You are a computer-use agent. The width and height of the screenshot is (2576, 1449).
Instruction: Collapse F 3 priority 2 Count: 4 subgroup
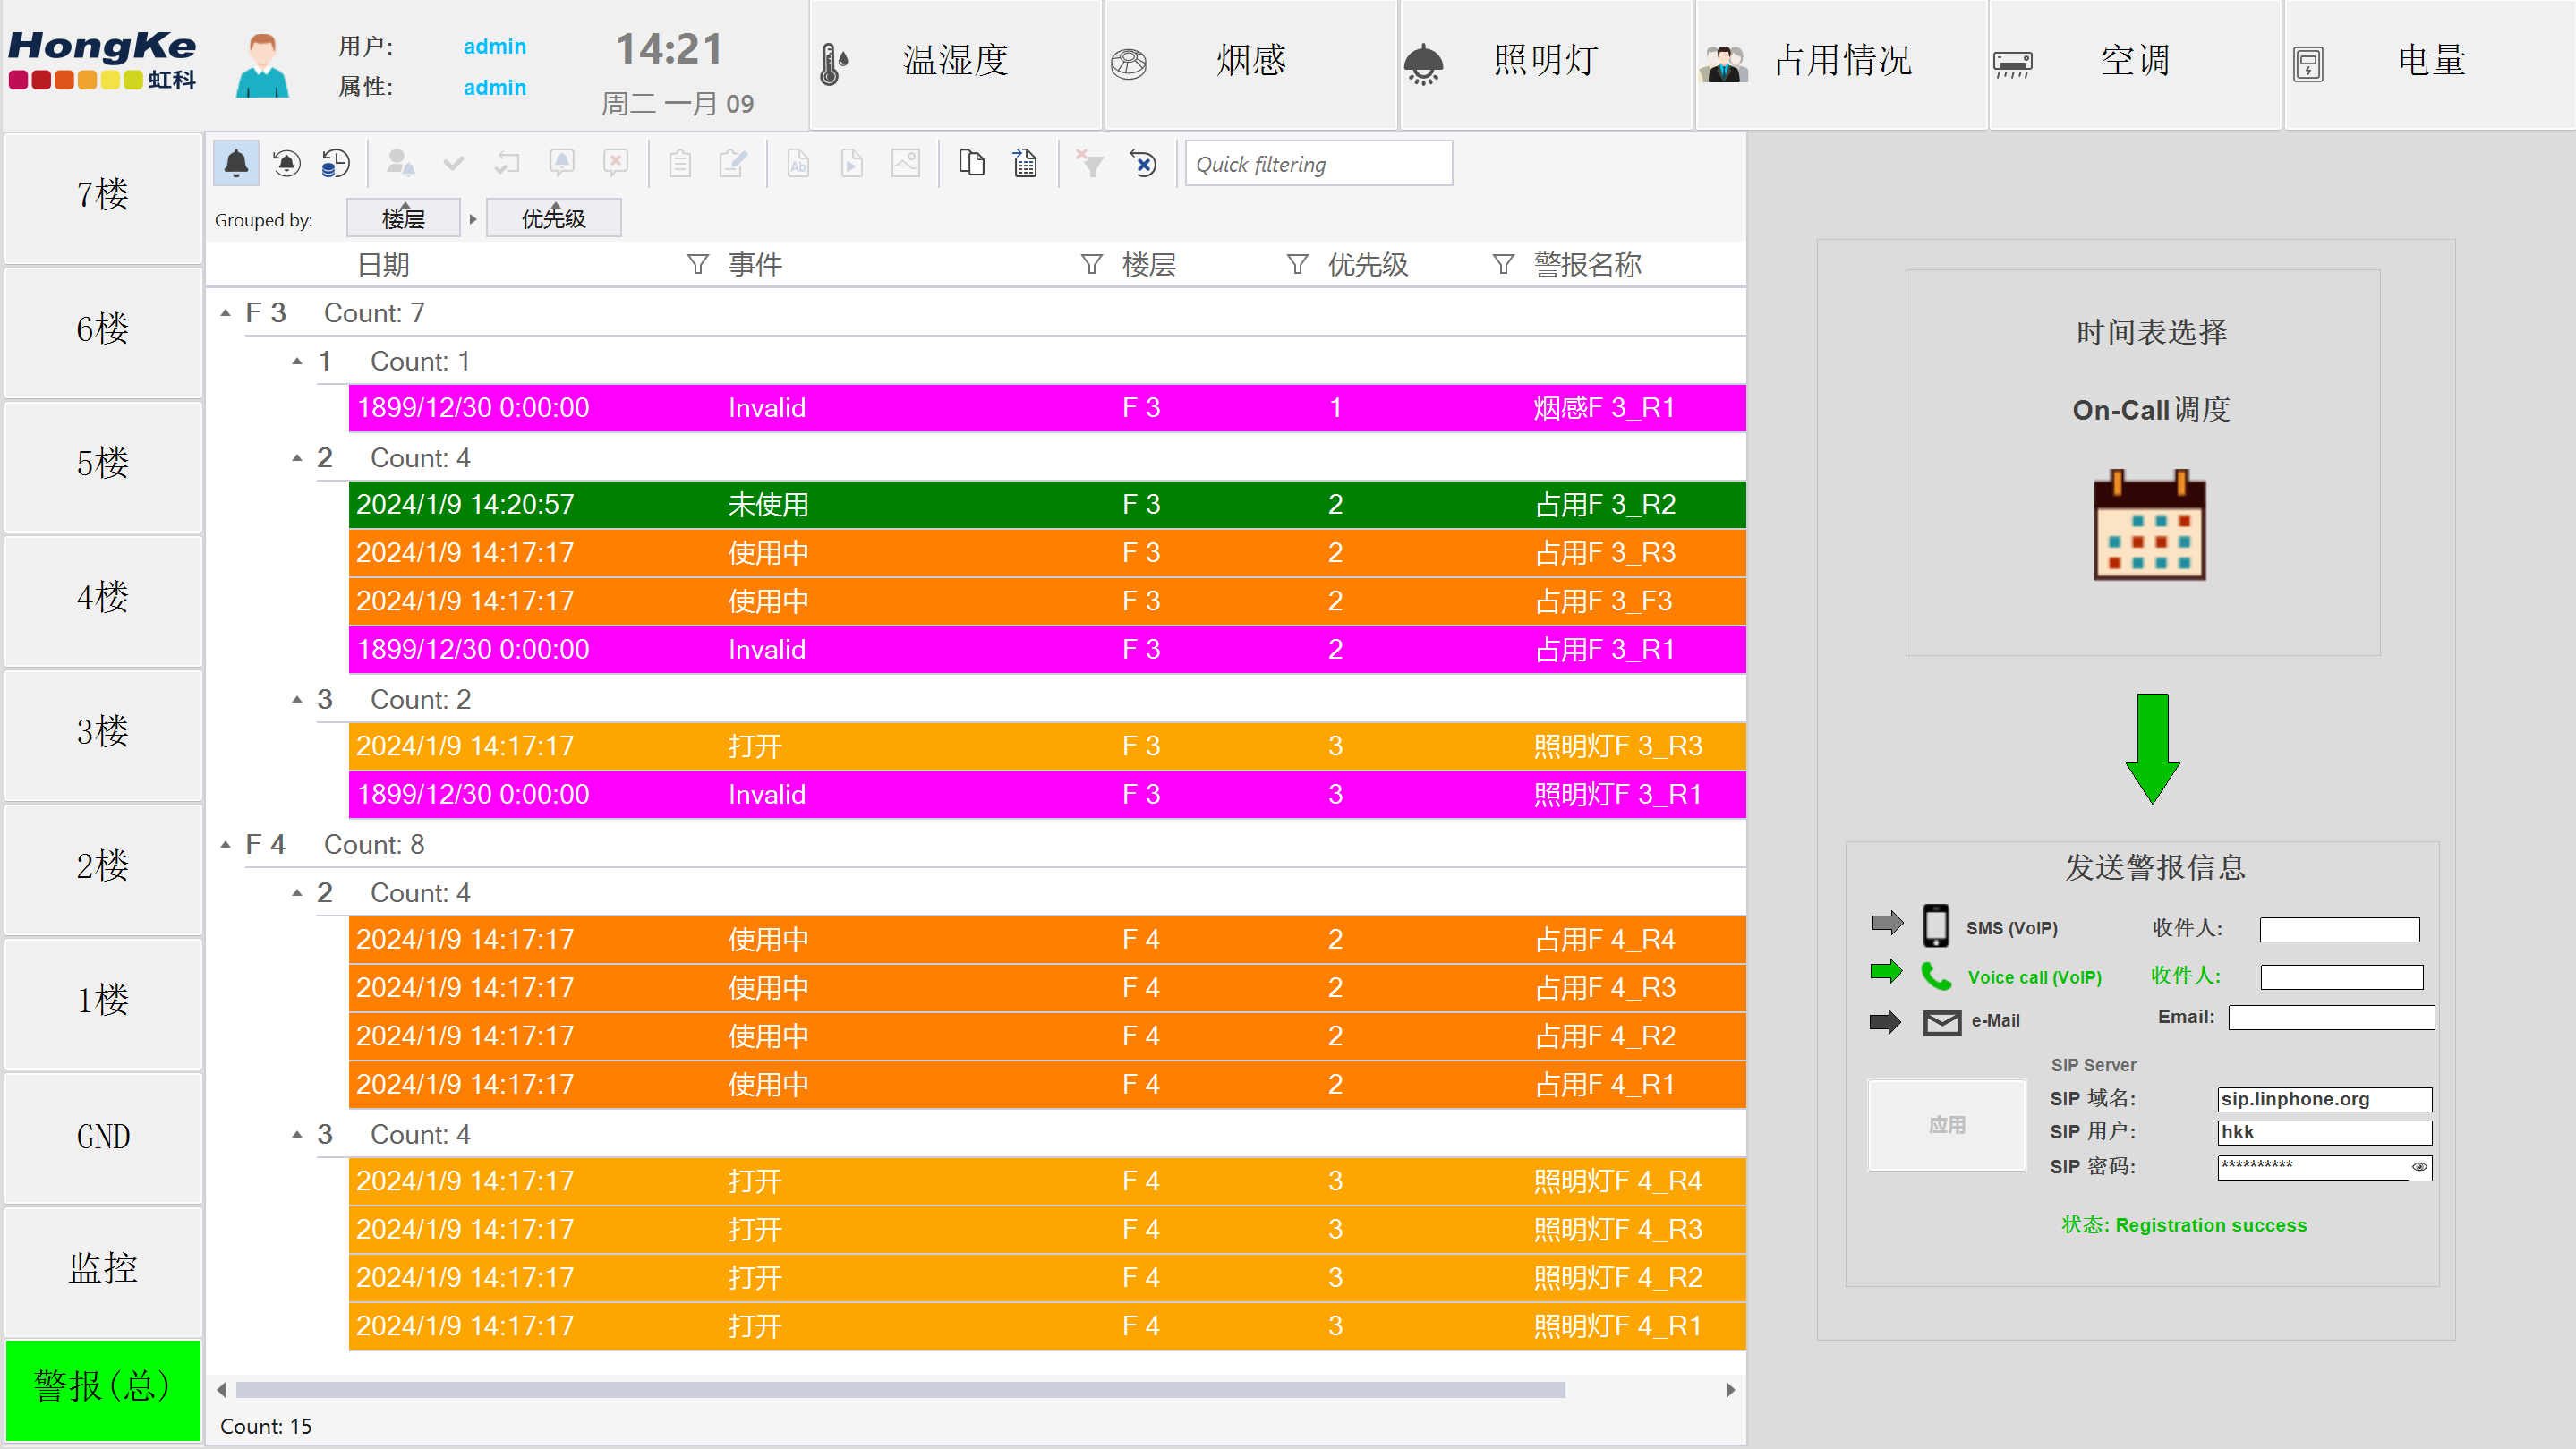(297, 458)
